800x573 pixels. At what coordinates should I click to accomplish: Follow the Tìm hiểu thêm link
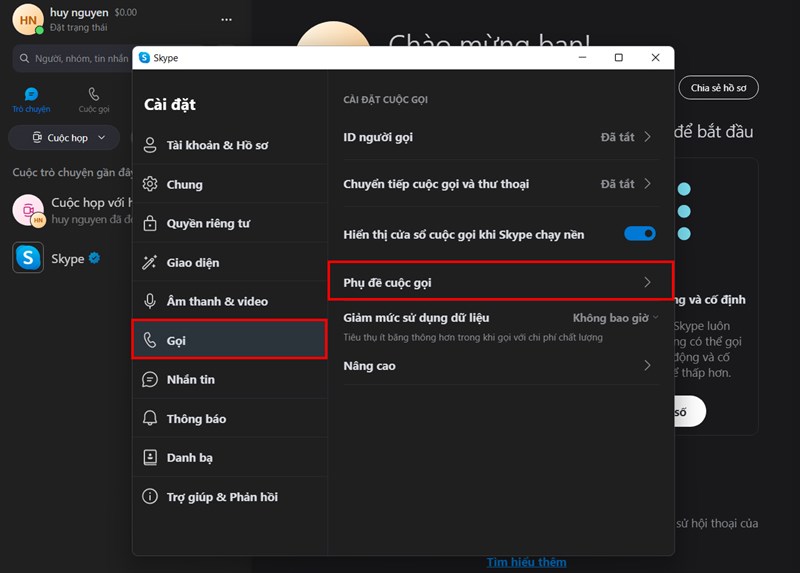point(527,562)
